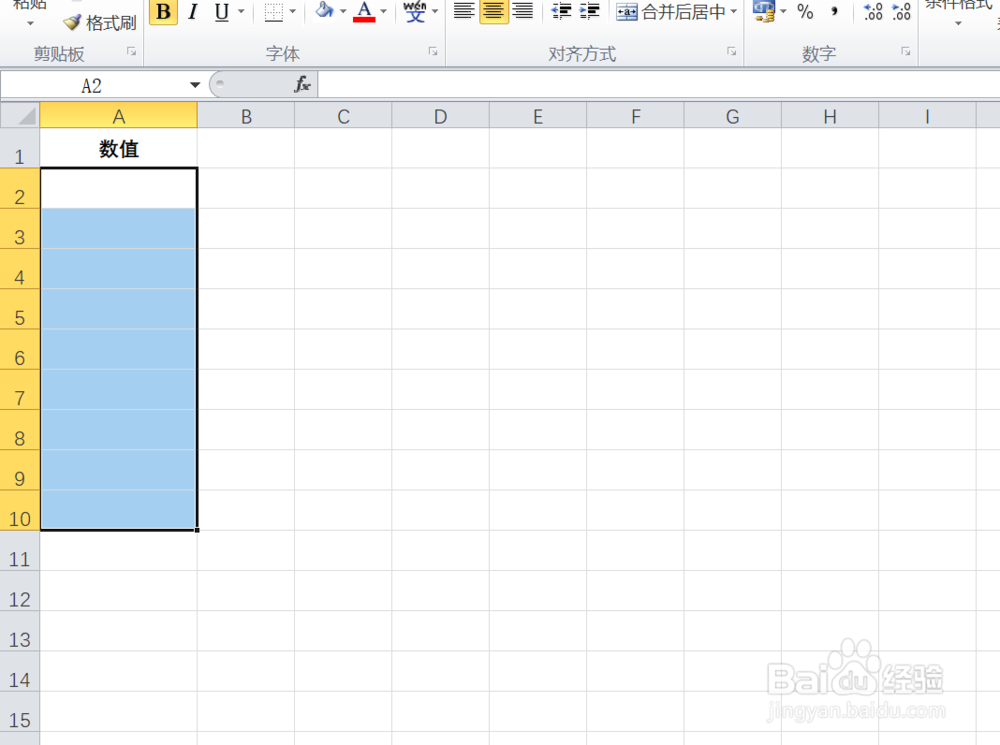Click Merge and Center (合并后居中)

pos(671,11)
